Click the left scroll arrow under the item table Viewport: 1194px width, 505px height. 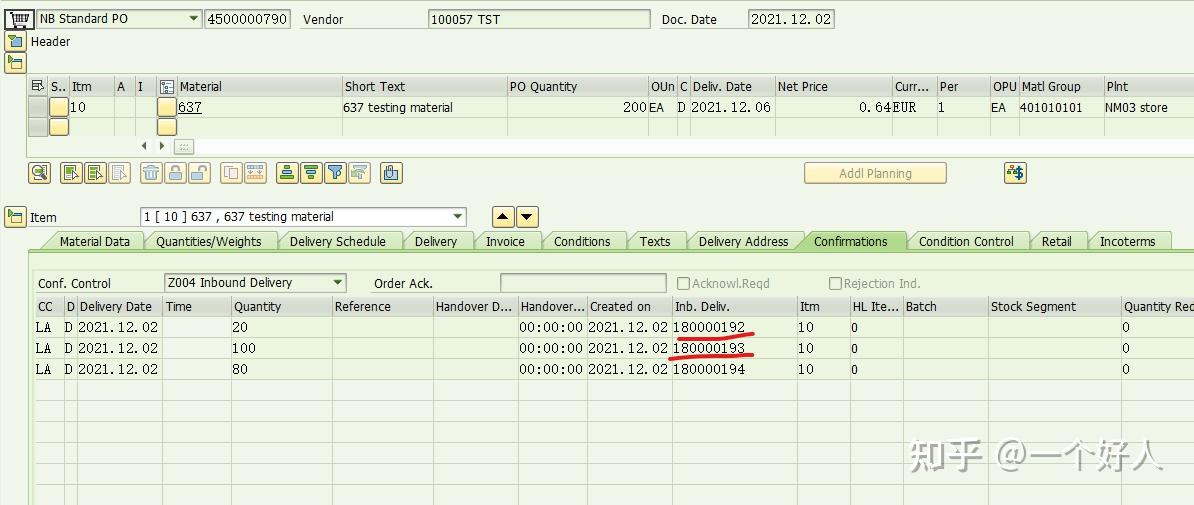(x=145, y=145)
